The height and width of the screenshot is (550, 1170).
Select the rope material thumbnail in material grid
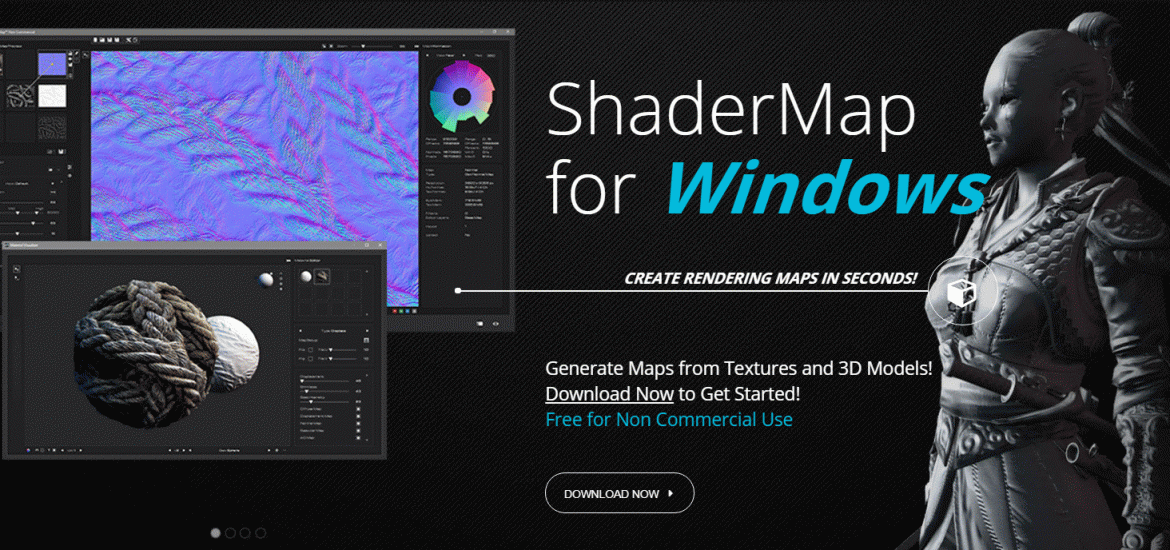pyautogui.click(x=324, y=277)
